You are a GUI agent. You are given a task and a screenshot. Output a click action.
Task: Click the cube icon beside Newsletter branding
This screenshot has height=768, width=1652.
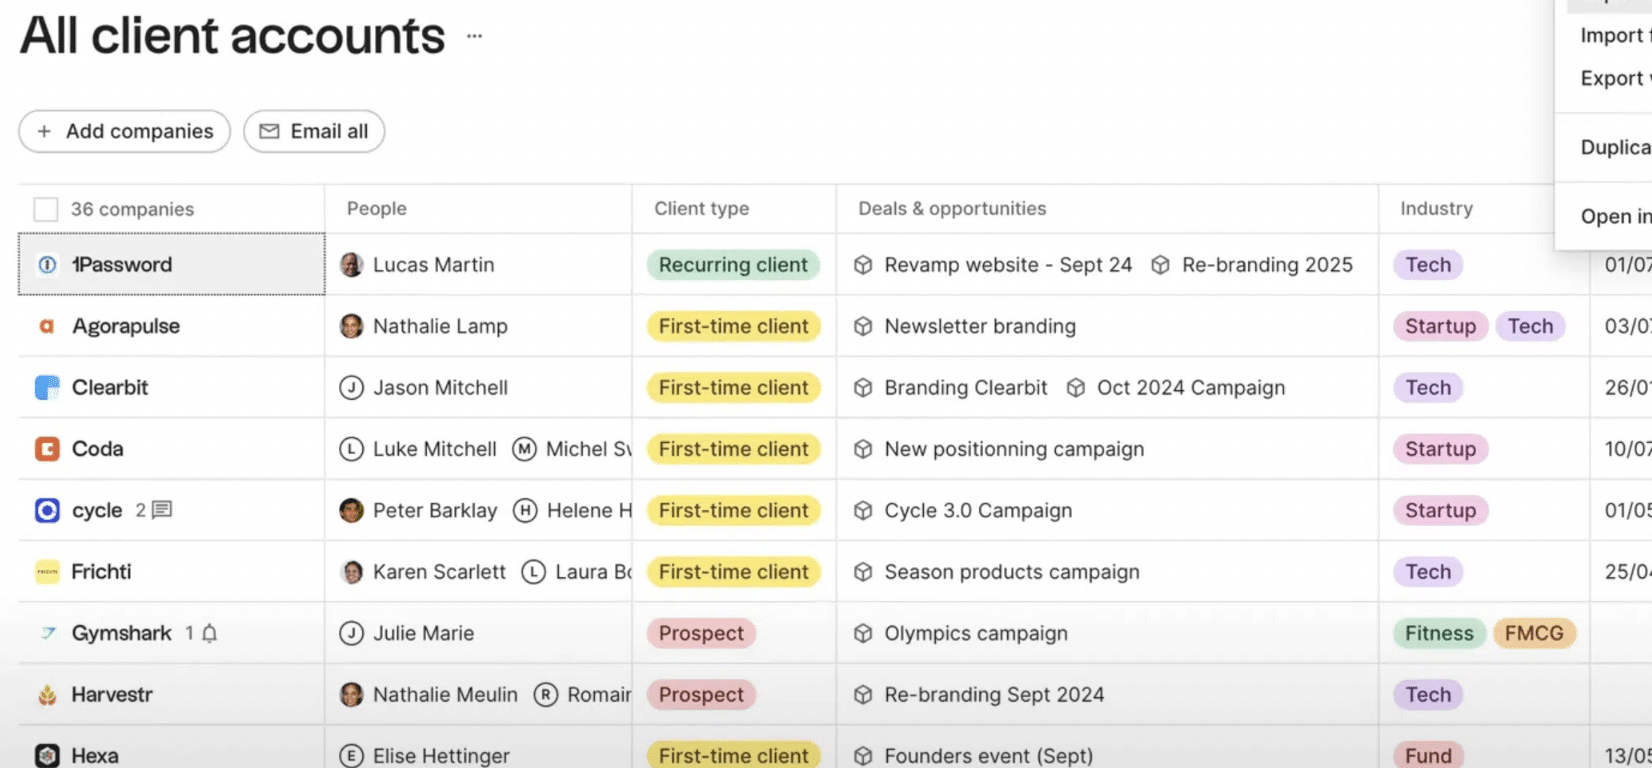[x=863, y=326]
